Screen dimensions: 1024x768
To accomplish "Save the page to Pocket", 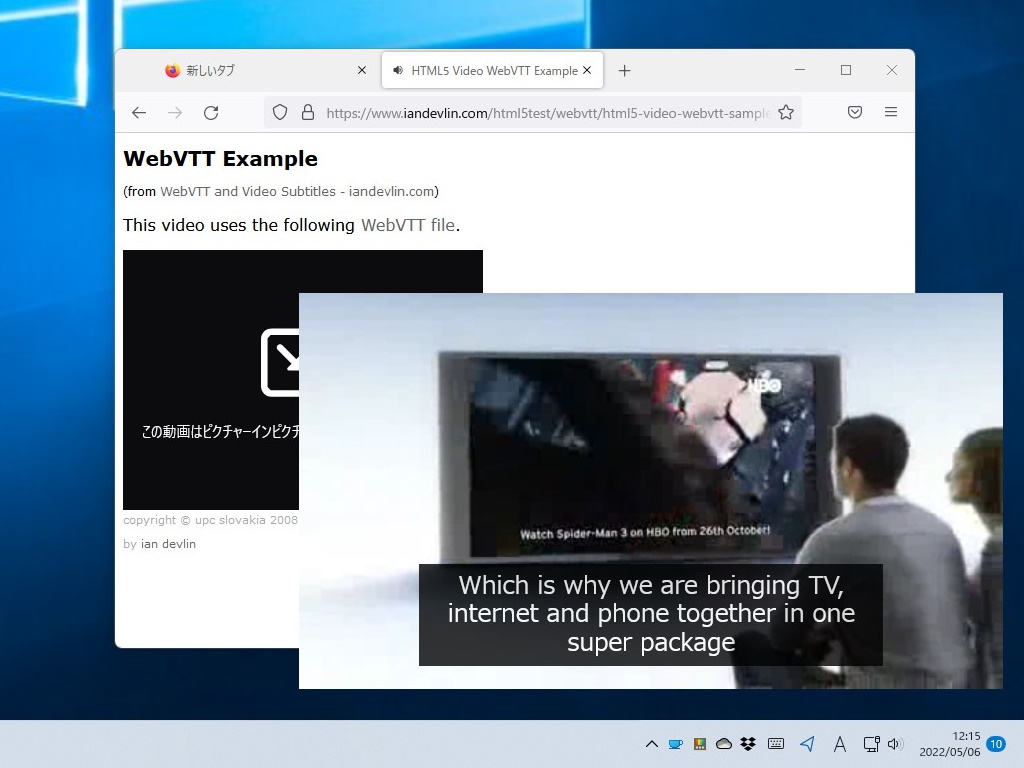I will 855,112.
